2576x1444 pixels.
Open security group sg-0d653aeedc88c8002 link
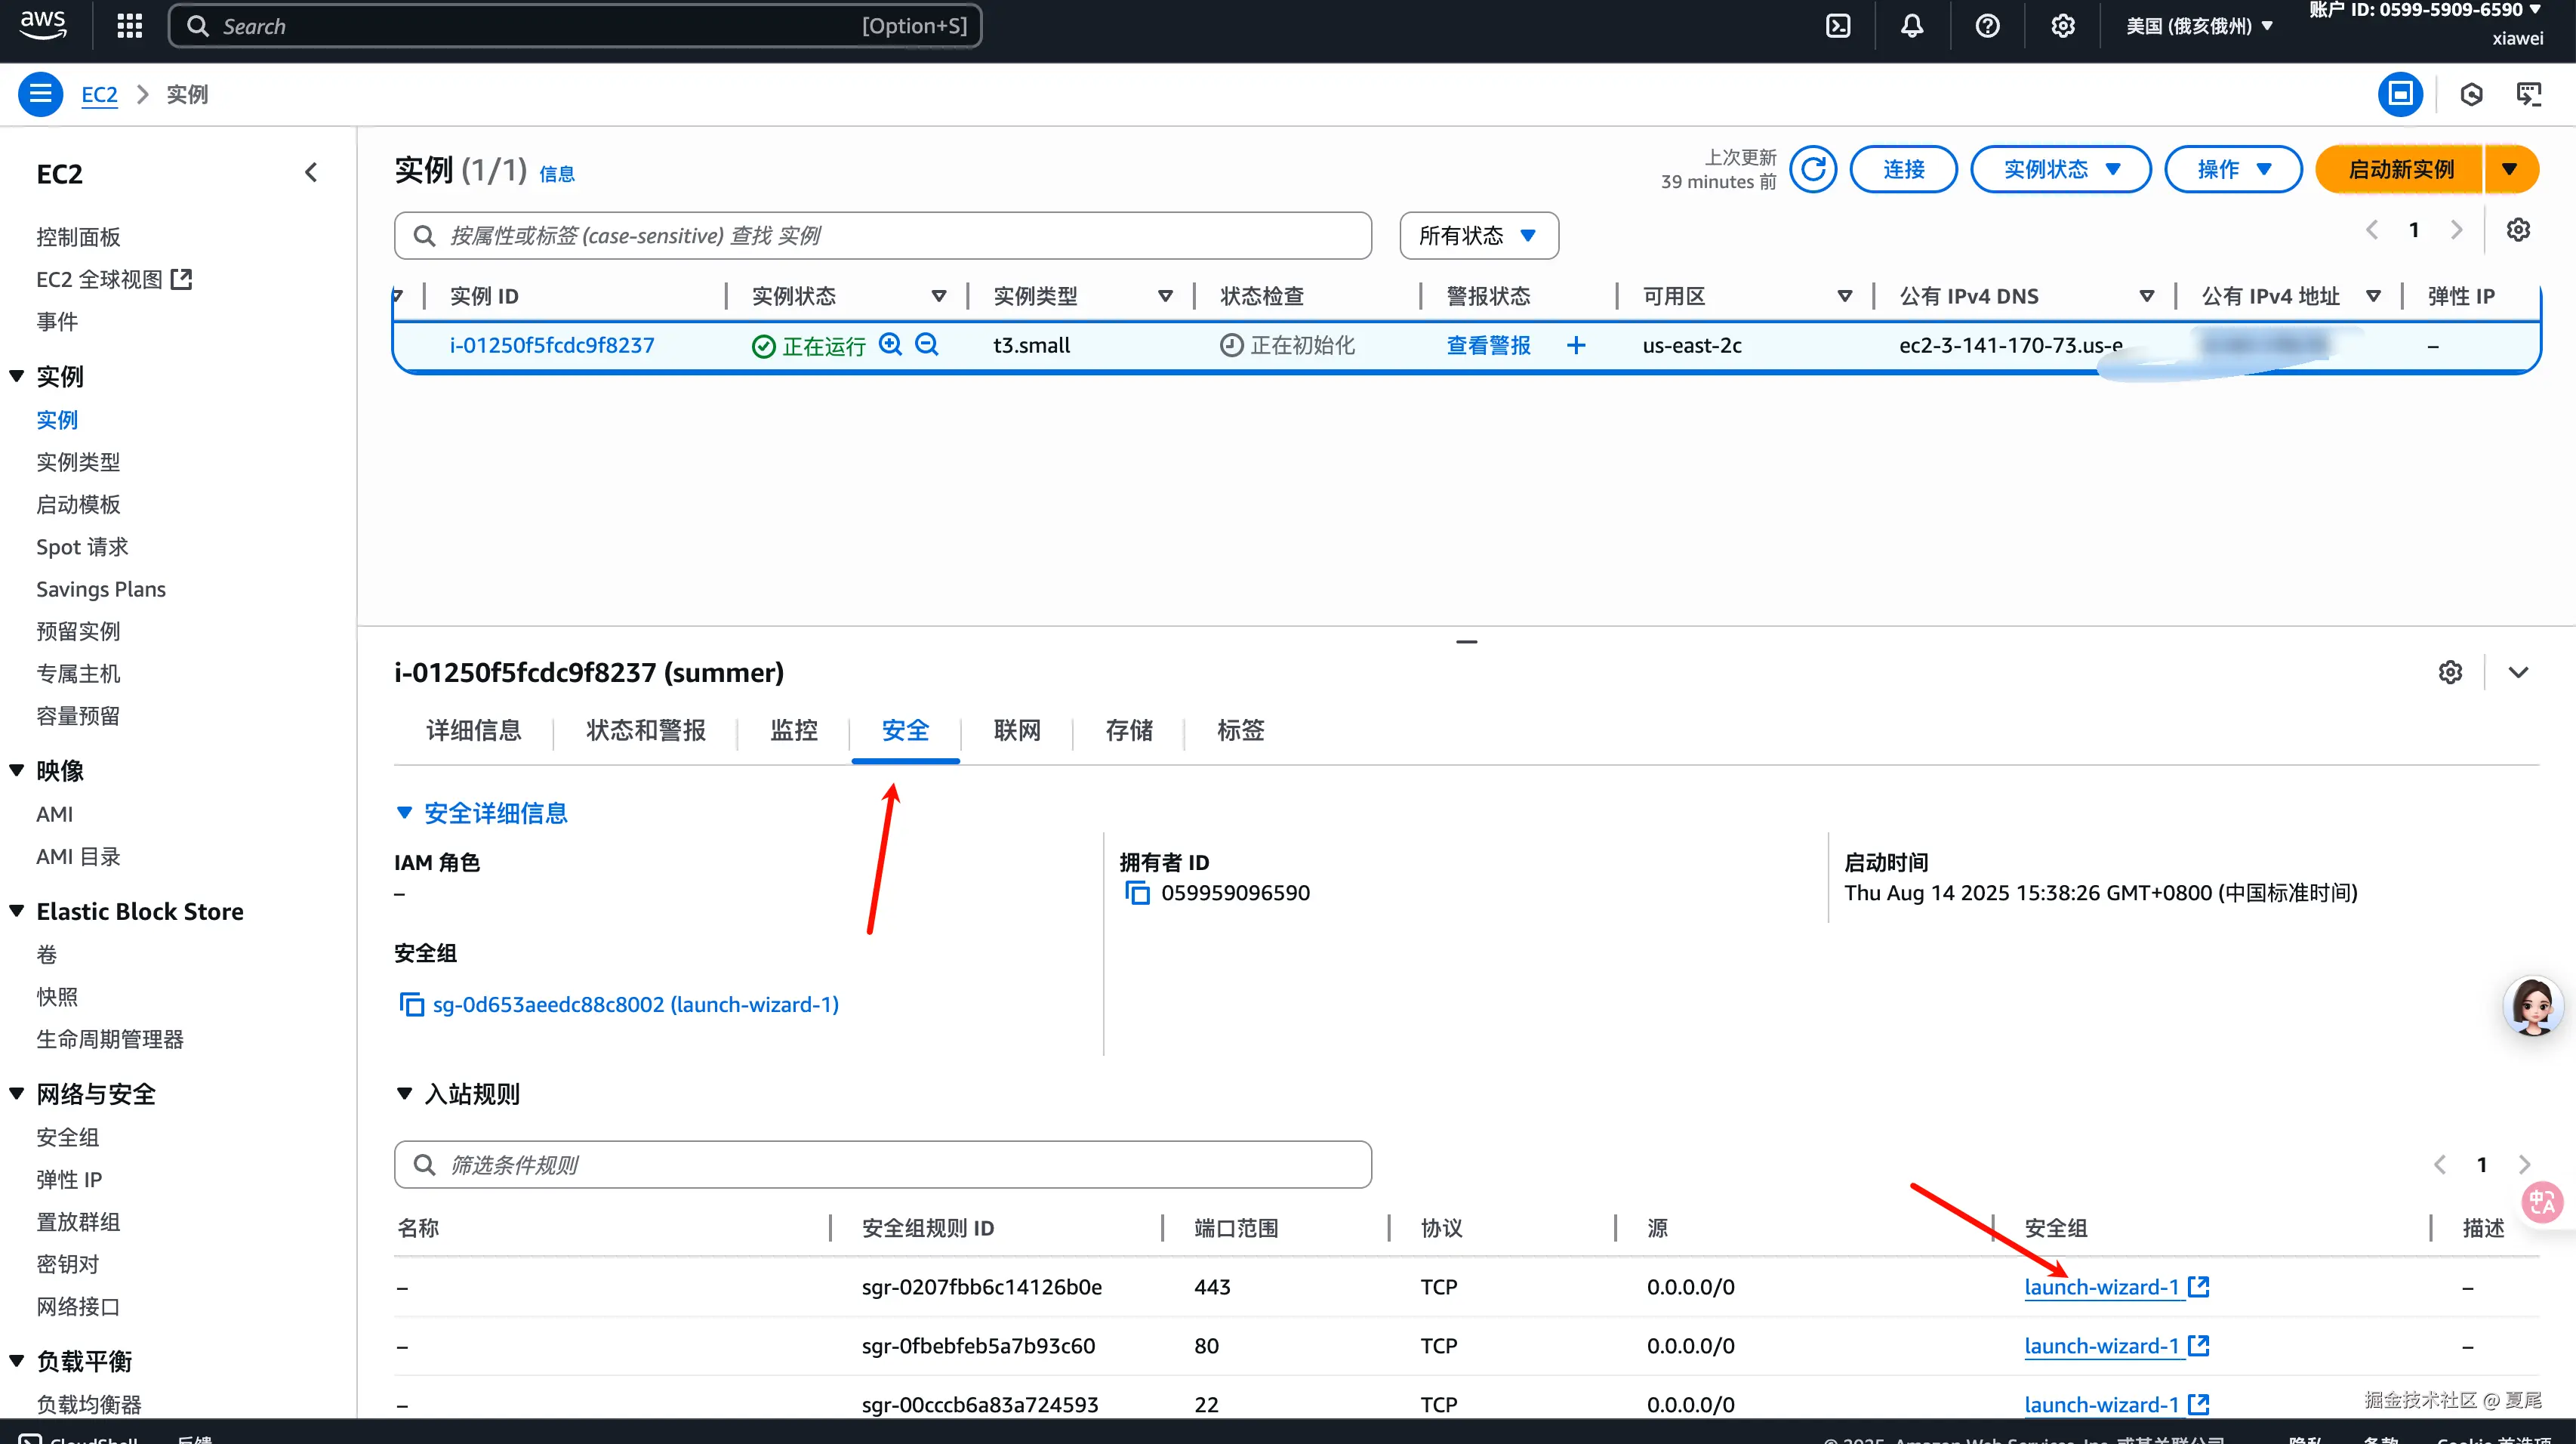click(635, 1004)
